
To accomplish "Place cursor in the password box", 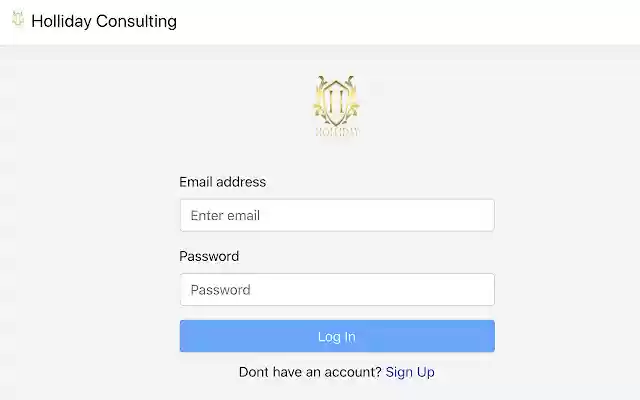I will pyautogui.click(x=337, y=289).
